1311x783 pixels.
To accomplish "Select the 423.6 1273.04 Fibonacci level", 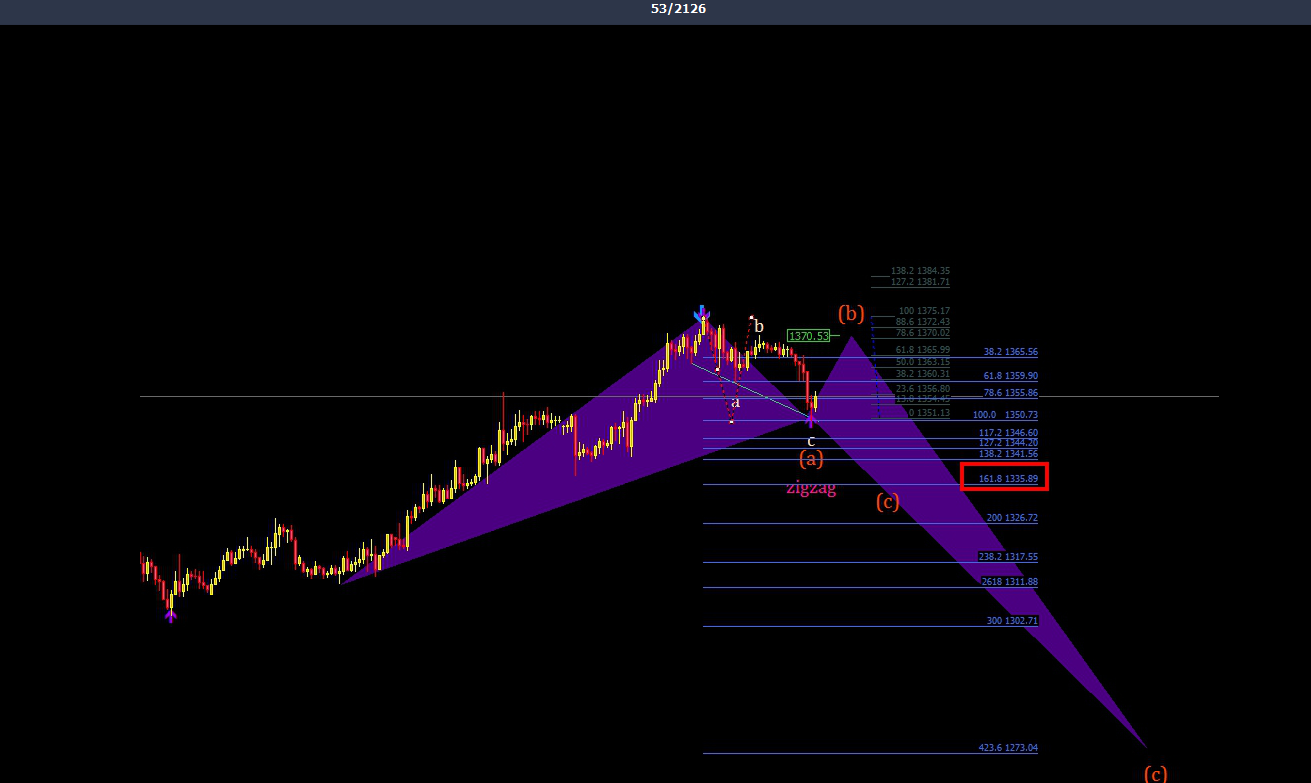I will pos(1008,748).
